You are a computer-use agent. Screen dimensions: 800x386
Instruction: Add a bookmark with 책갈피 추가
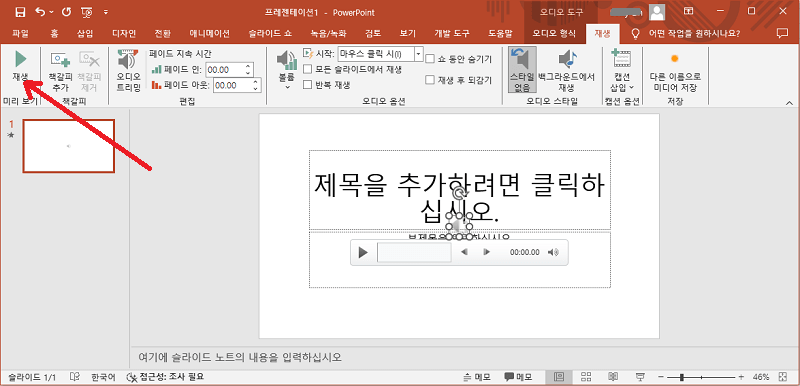click(60, 70)
